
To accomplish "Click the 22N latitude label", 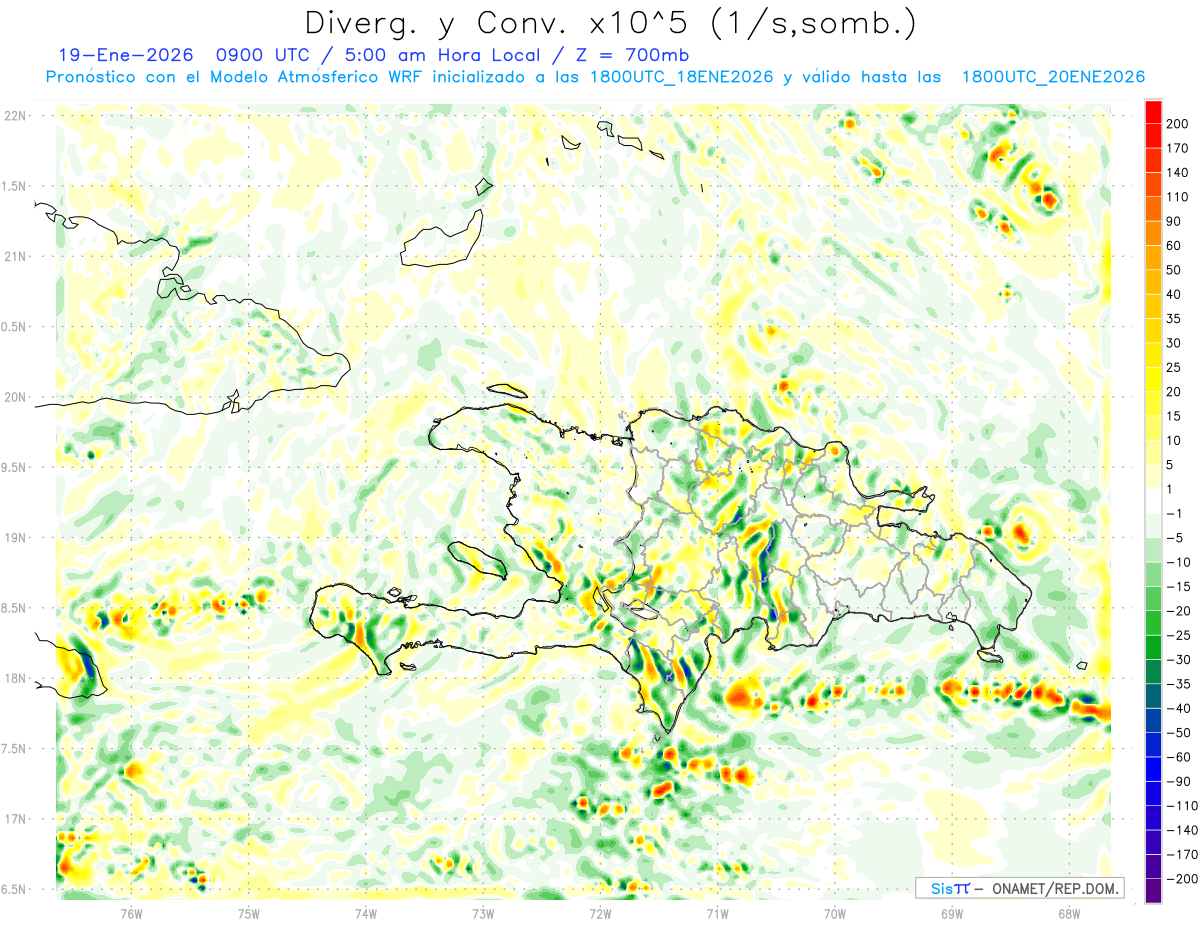I will click(13, 116).
